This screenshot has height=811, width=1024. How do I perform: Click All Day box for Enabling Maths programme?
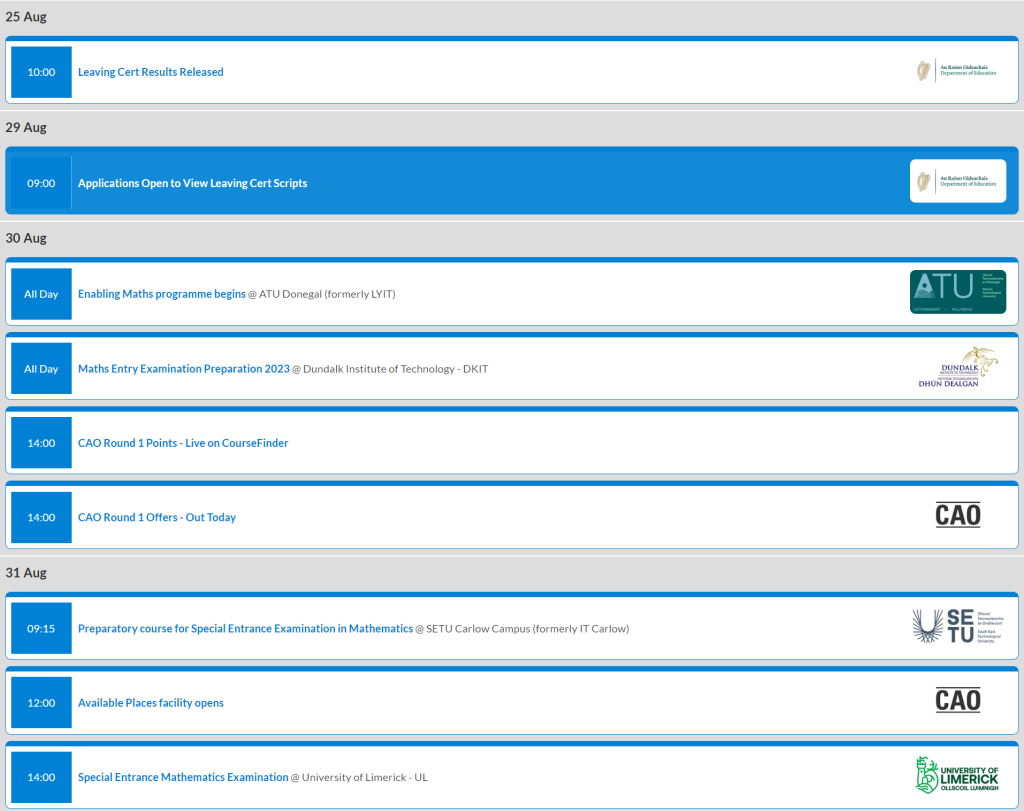[41, 294]
